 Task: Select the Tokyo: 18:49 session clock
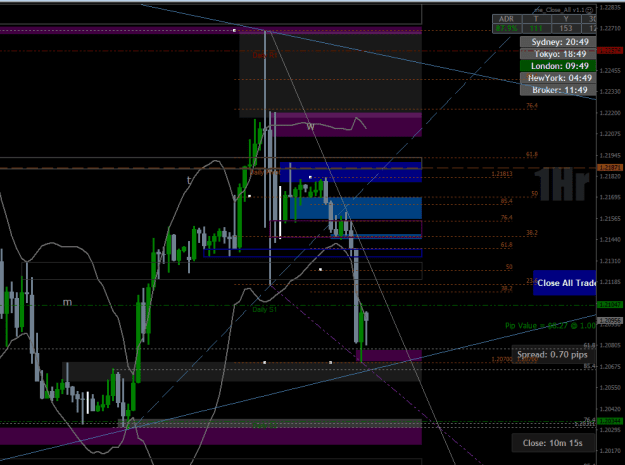558,54
